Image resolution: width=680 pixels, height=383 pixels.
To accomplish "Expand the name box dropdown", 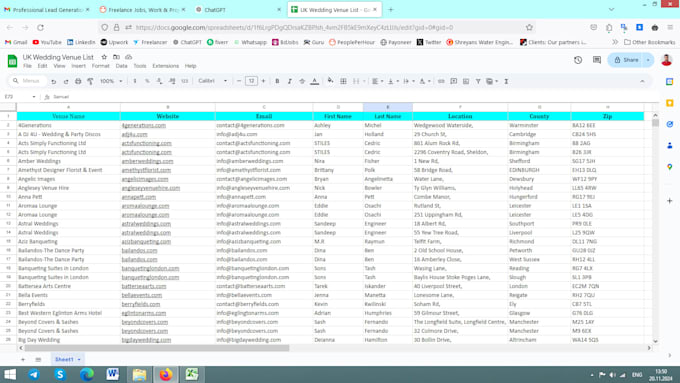I will tap(34, 97).
